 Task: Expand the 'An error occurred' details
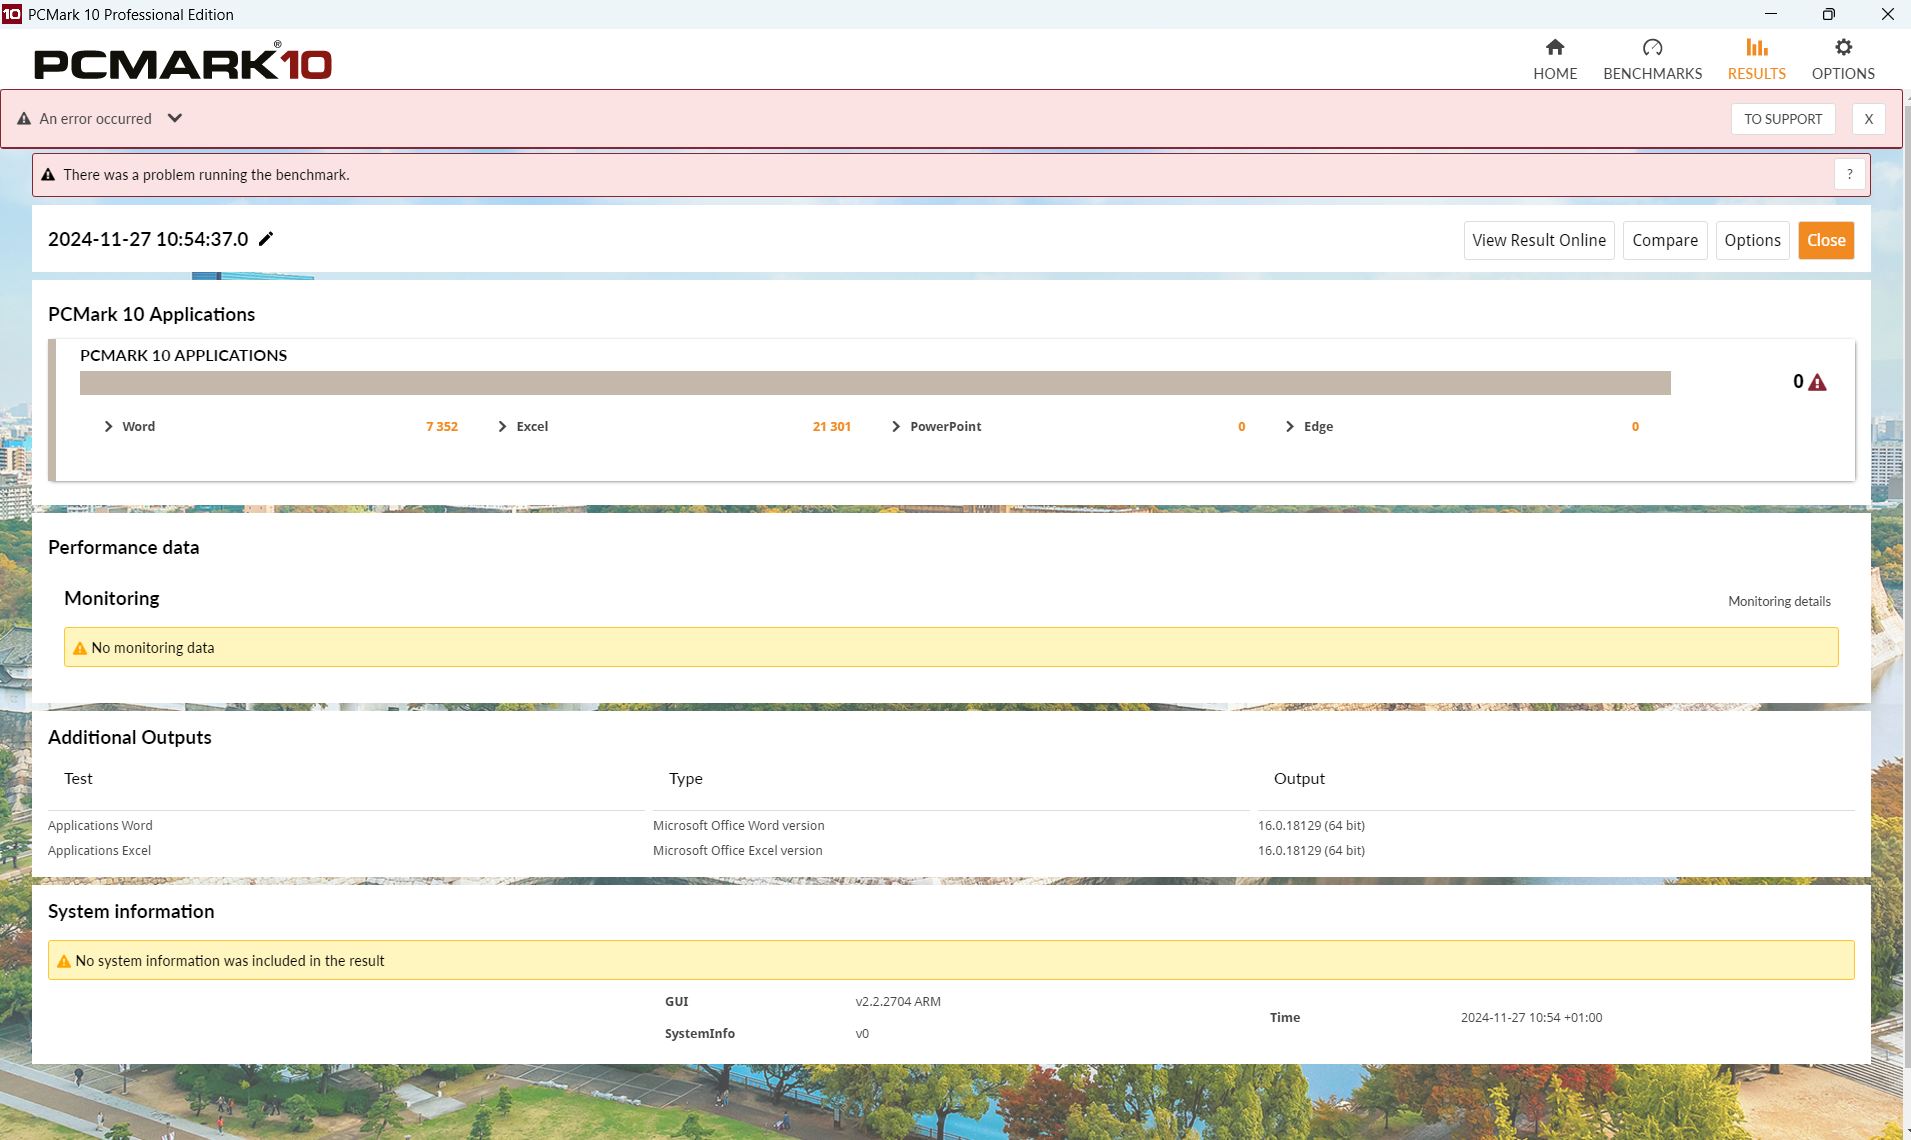[175, 118]
